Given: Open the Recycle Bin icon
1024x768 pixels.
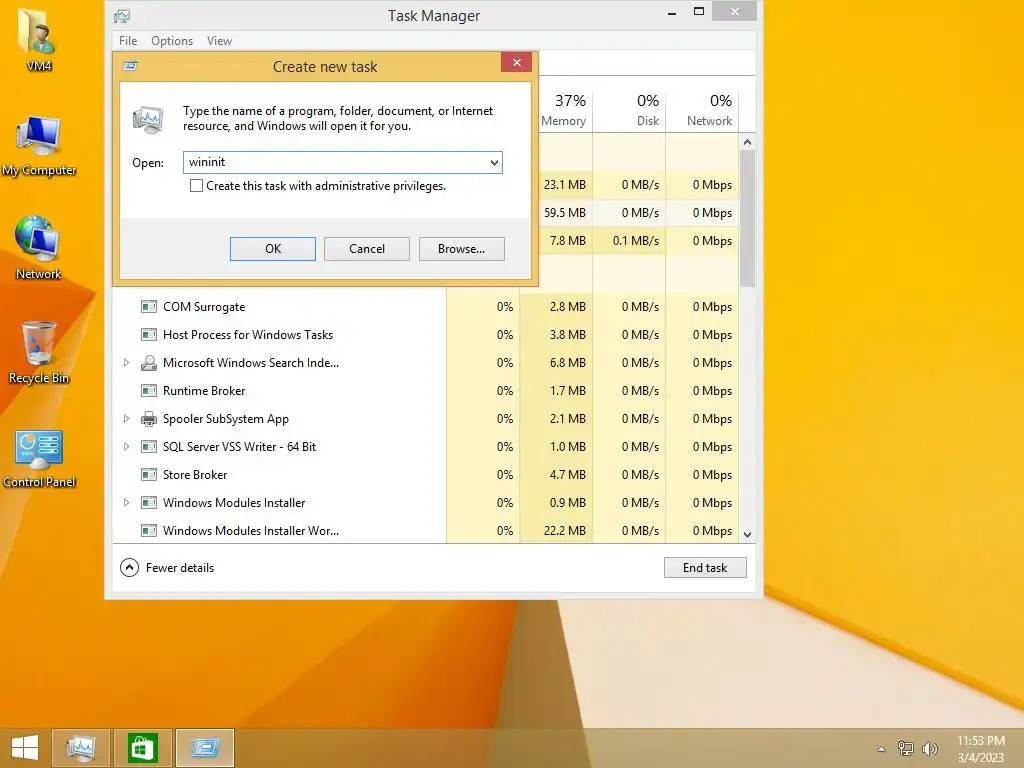Looking at the screenshot, I should pos(39,353).
